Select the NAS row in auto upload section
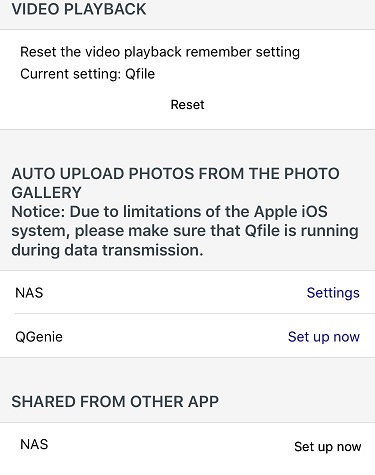375x475 pixels. 187,292
